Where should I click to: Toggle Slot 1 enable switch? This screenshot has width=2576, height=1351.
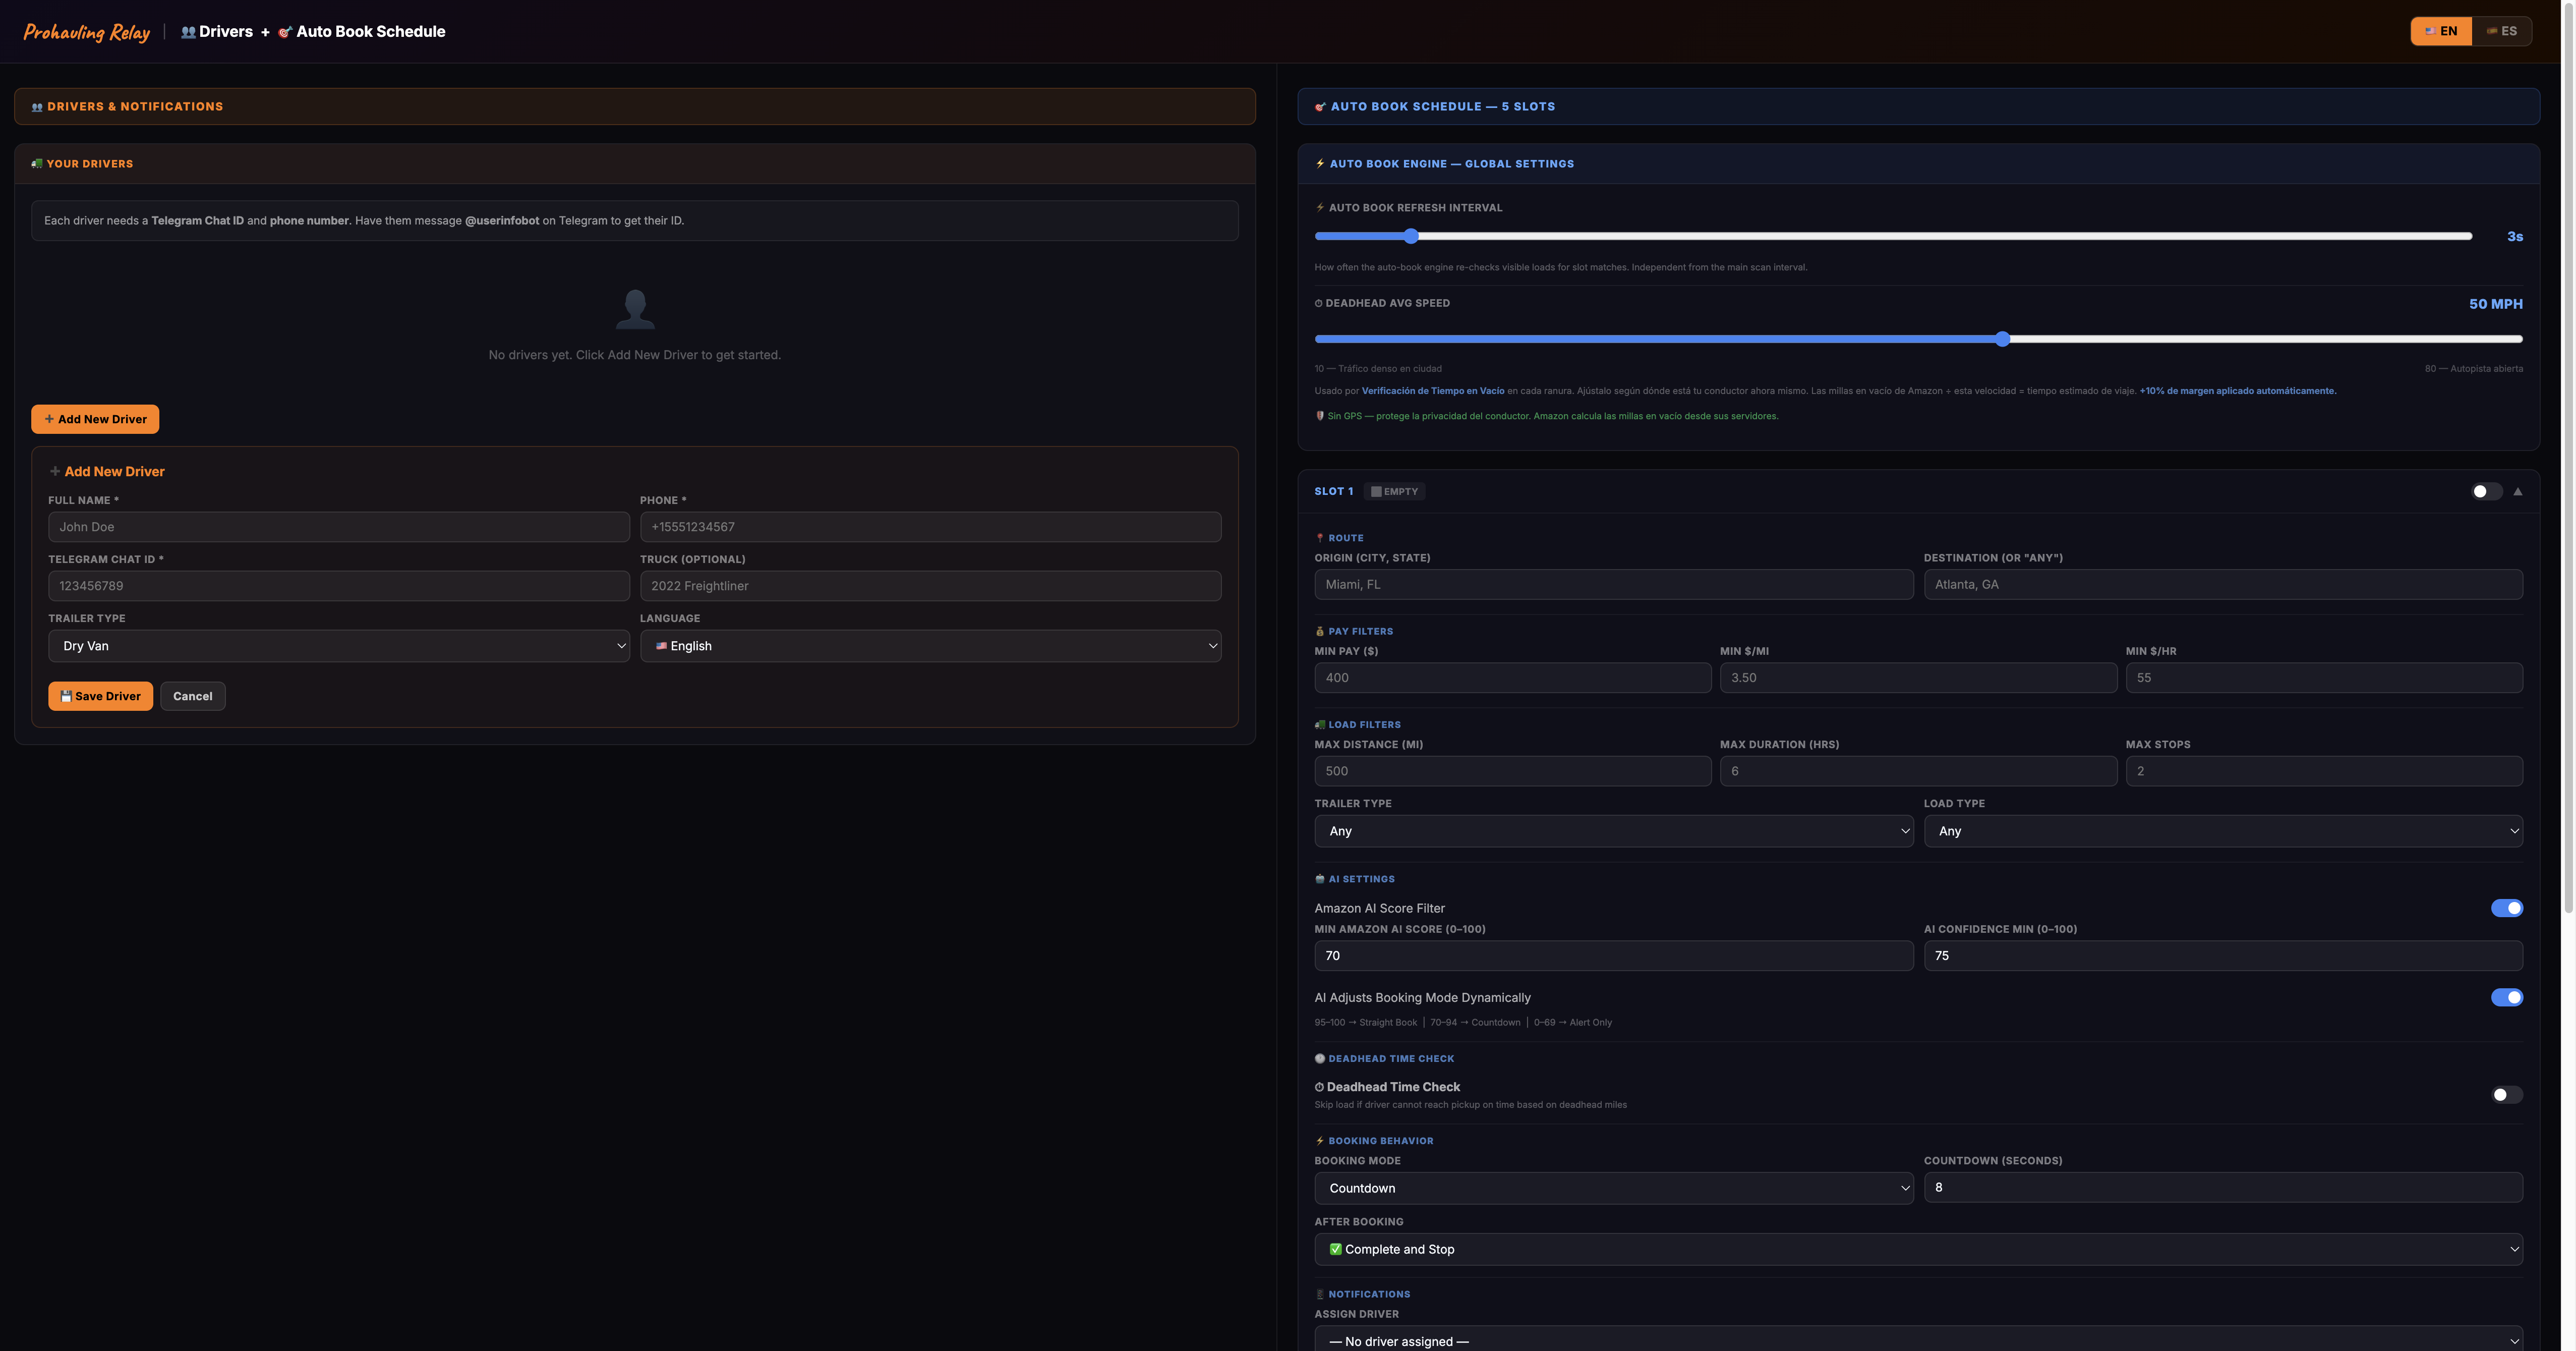[2486, 492]
